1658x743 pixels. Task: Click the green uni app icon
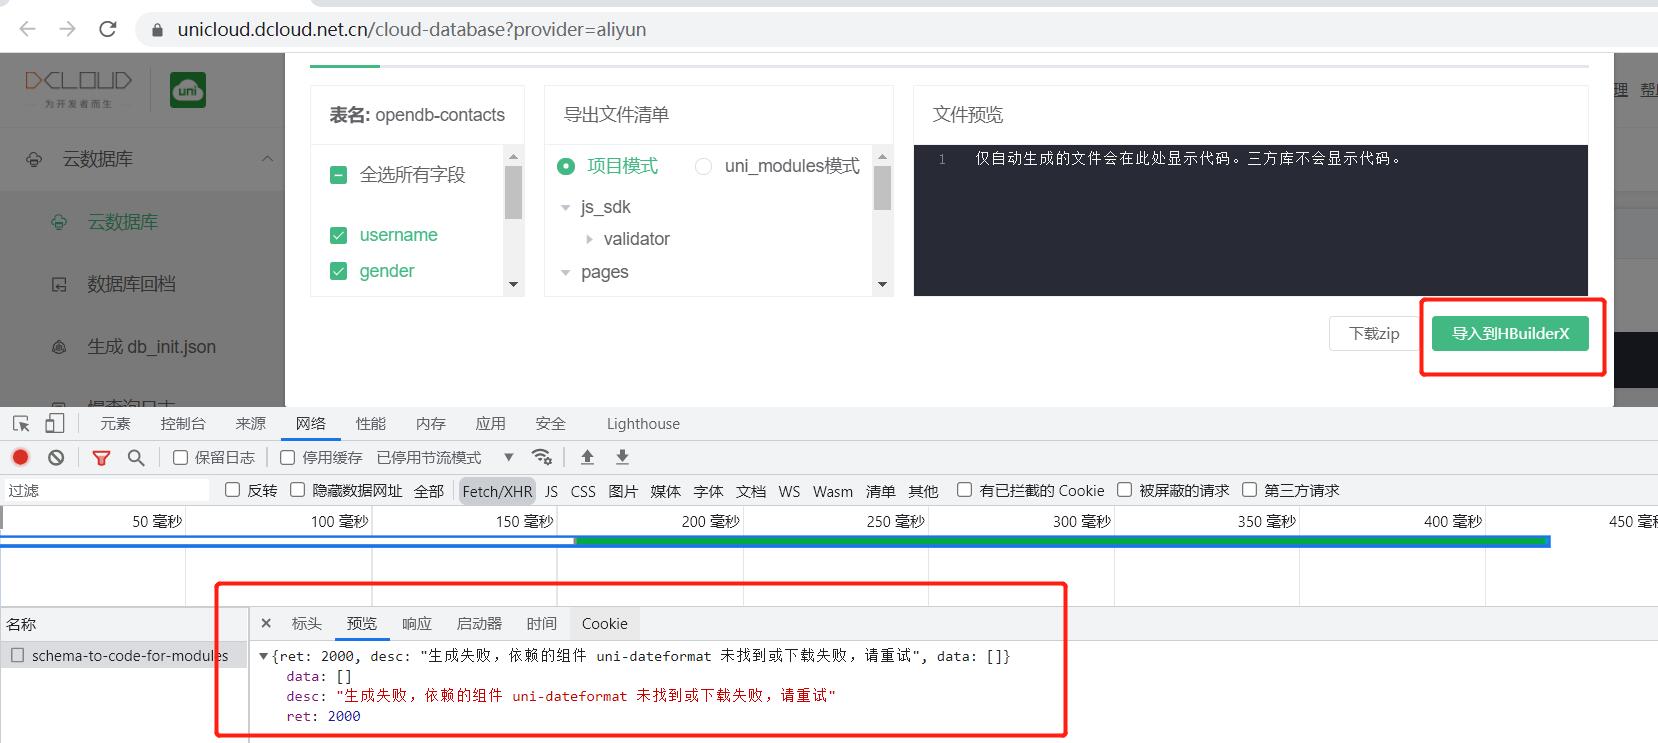188,90
